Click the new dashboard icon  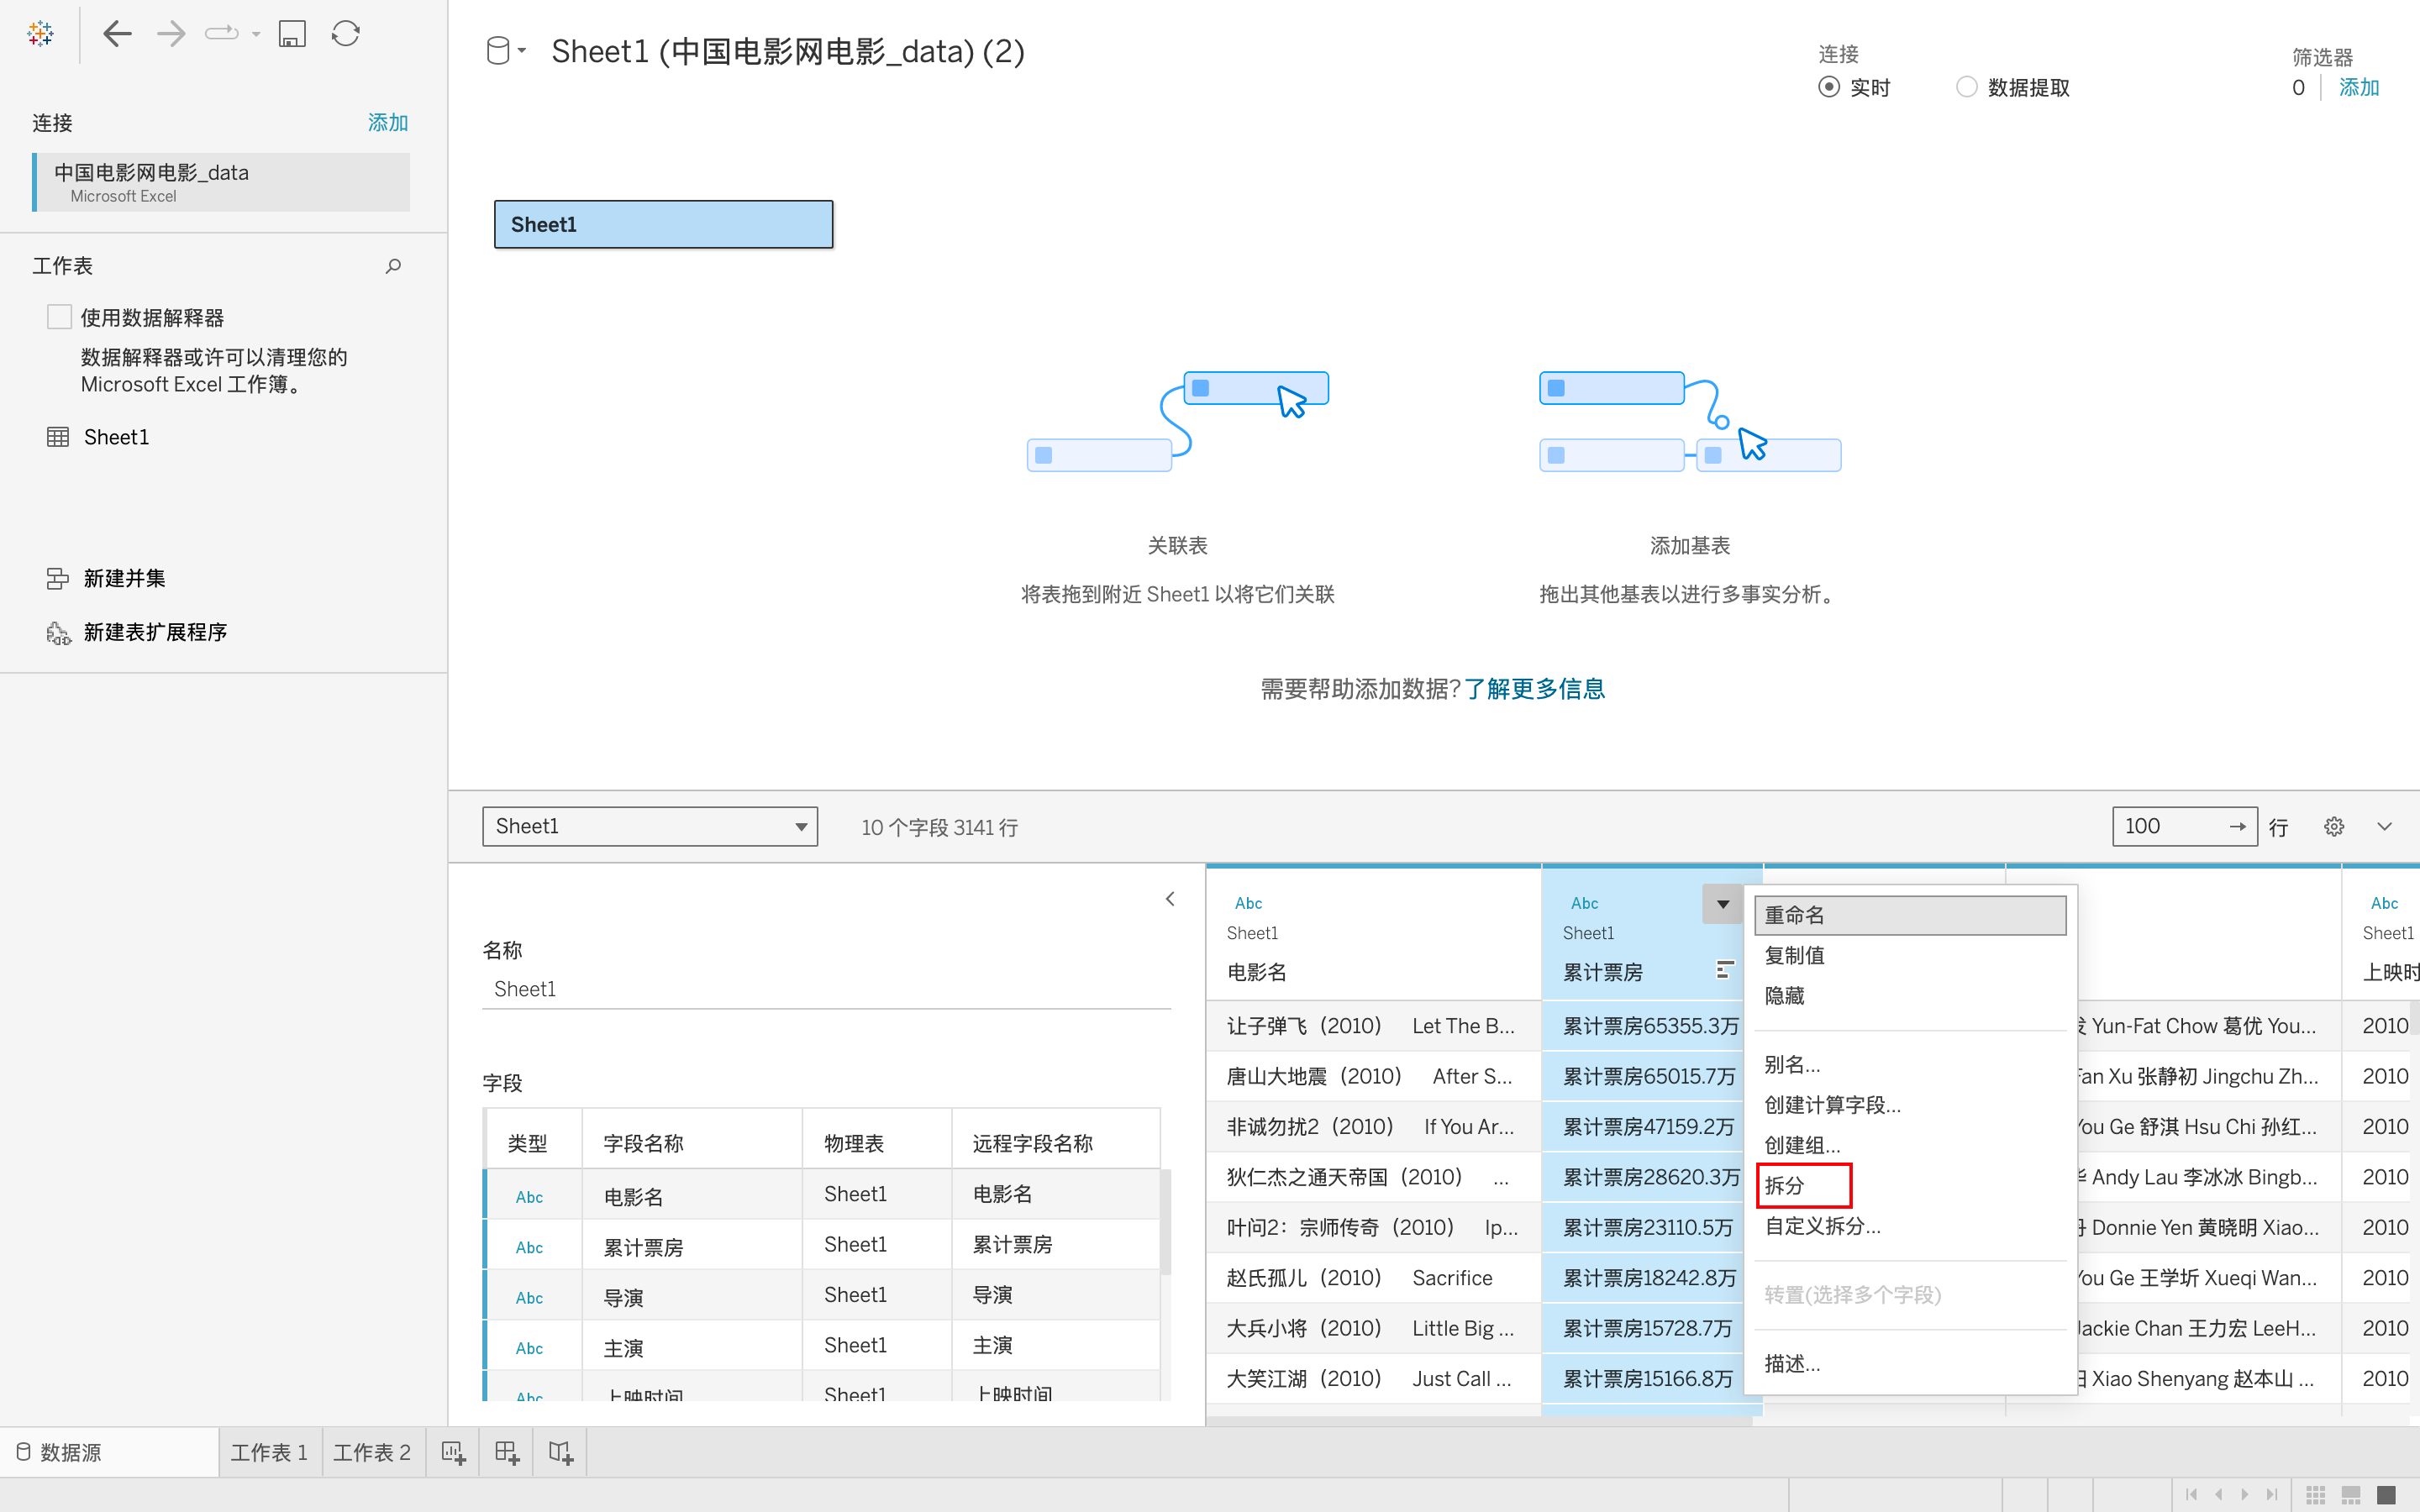tap(507, 1453)
